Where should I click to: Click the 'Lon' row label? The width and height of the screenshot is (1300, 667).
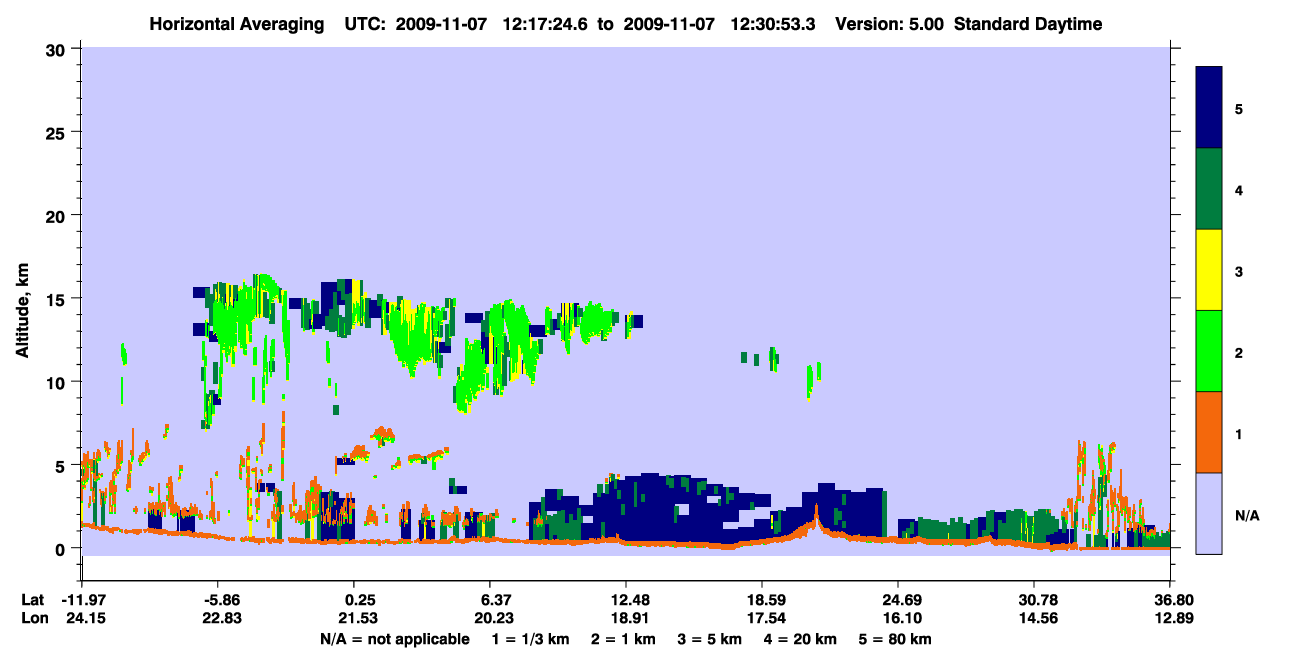[34, 619]
